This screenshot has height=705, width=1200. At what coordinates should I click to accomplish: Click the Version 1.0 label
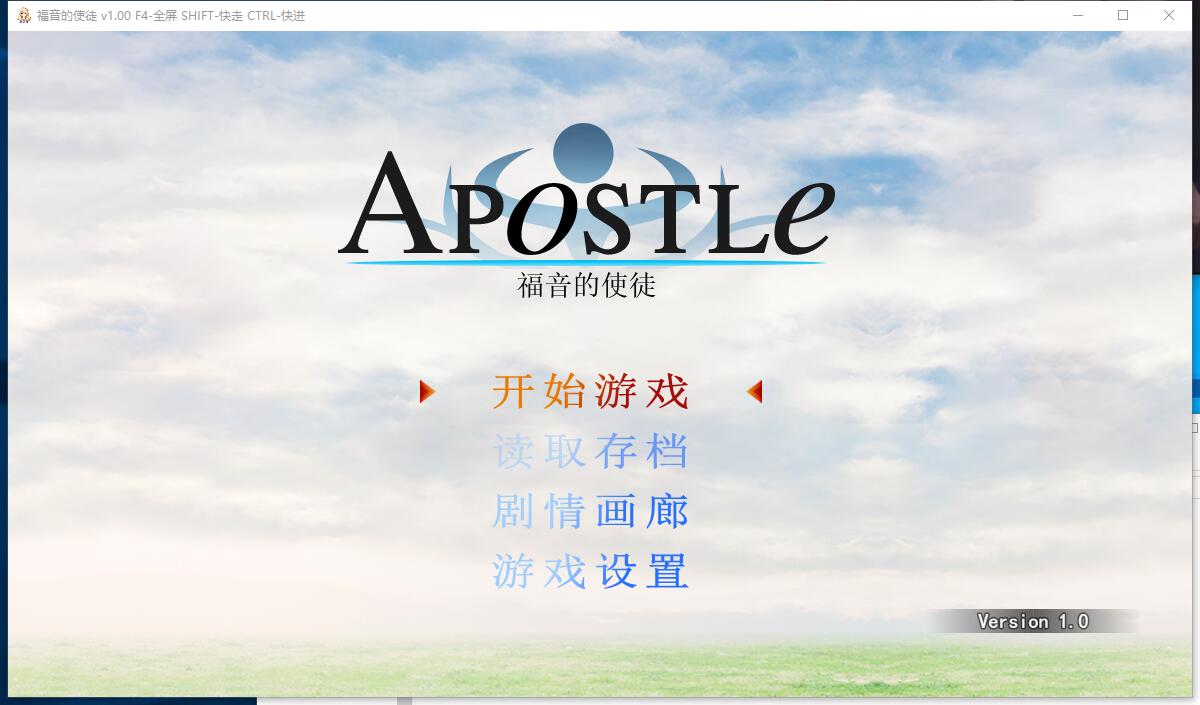tap(1032, 621)
